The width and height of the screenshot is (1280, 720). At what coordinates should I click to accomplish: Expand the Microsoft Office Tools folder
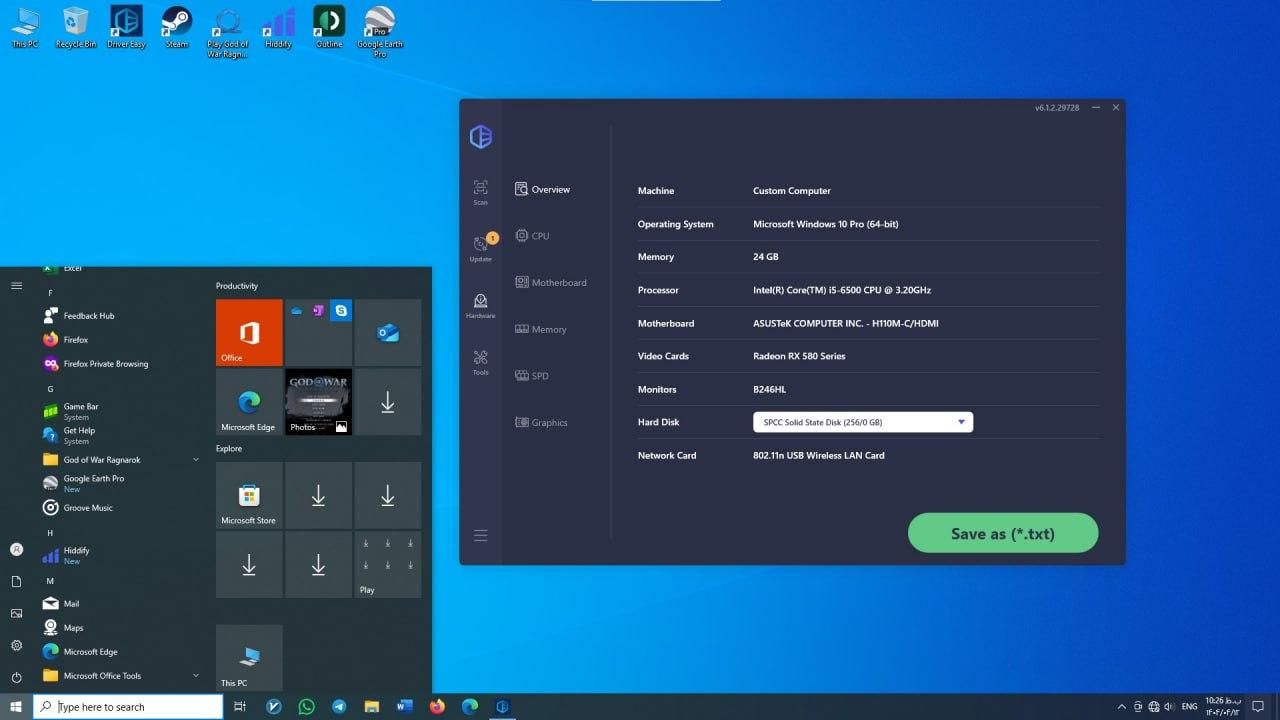click(x=120, y=676)
